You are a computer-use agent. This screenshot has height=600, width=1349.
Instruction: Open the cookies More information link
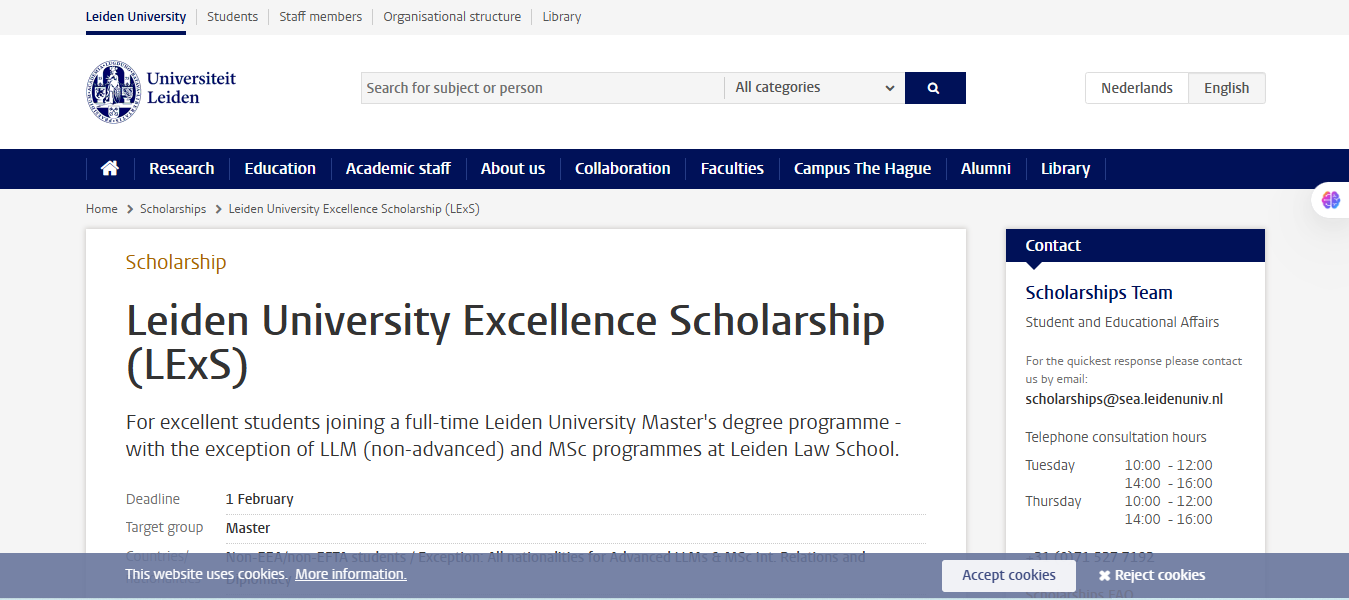pos(351,574)
